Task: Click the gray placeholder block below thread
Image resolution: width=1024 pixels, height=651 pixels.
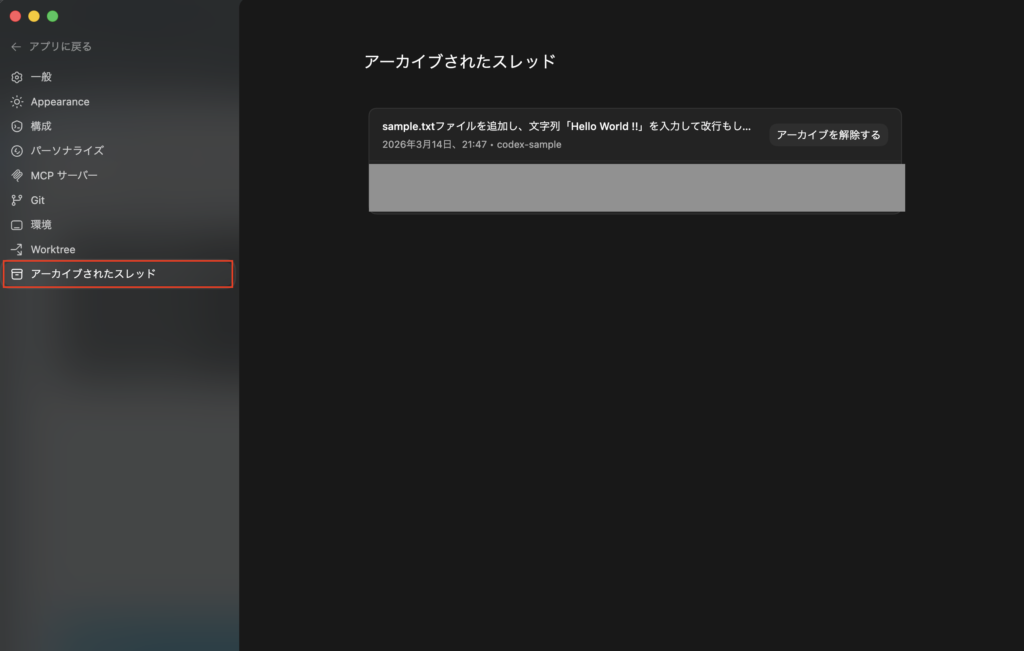Action: (636, 188)
